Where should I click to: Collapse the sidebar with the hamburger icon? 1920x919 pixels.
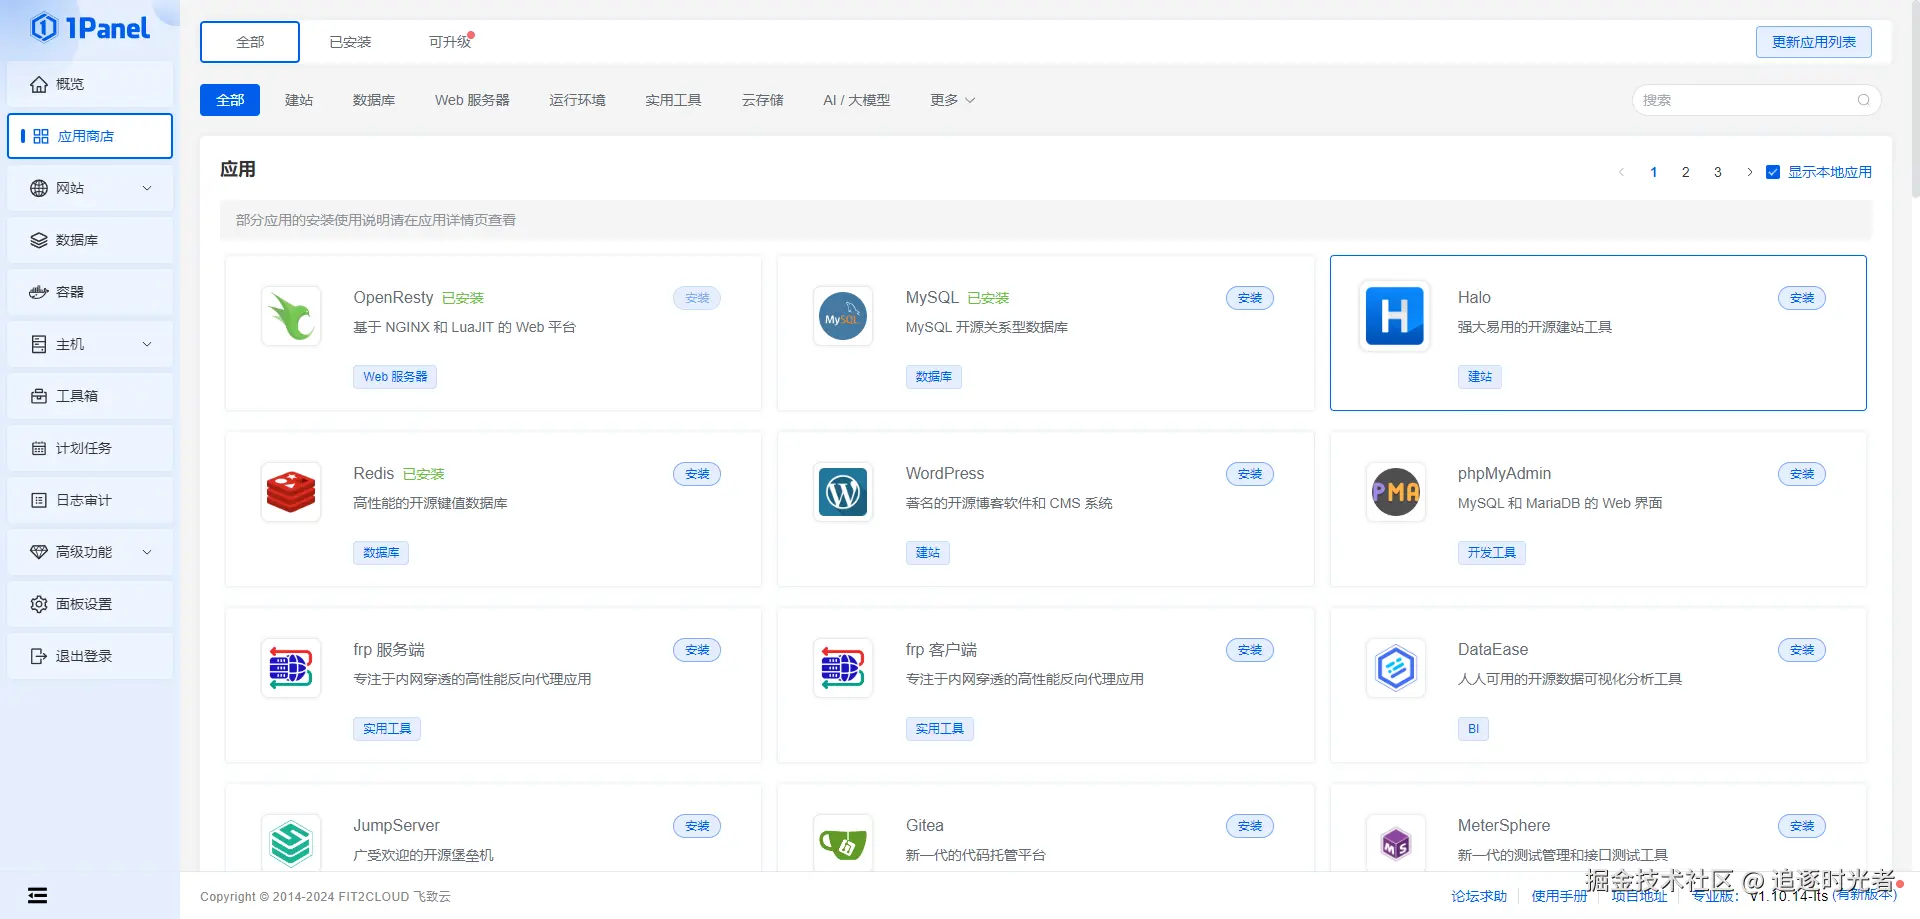[x=38, y=895]
